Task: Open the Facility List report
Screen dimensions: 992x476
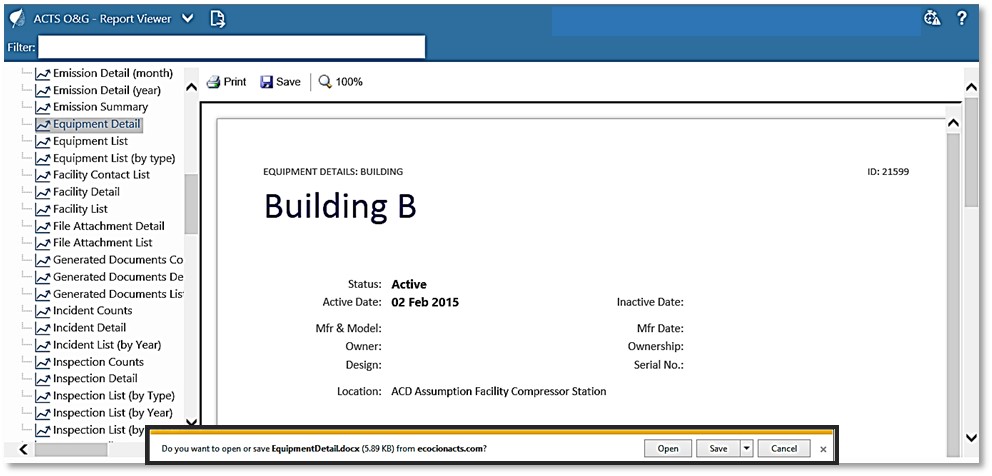Action: click(x=80, y=209)
